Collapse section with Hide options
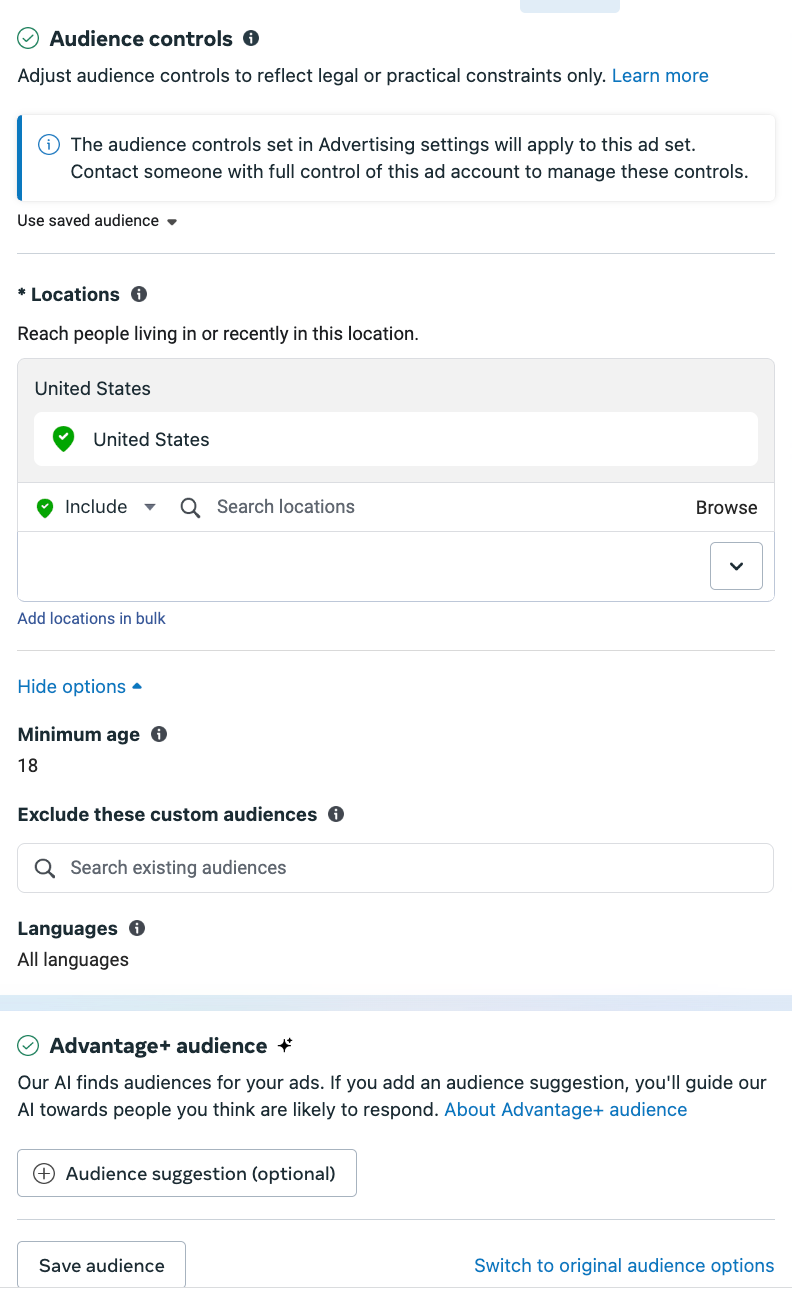The width and height of the screenshot is (792, 1292). 80,687
